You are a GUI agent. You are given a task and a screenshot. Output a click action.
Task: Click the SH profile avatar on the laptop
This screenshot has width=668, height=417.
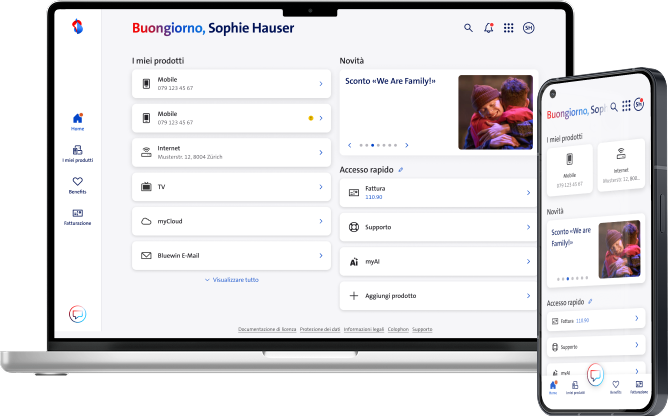coord(529,28)
